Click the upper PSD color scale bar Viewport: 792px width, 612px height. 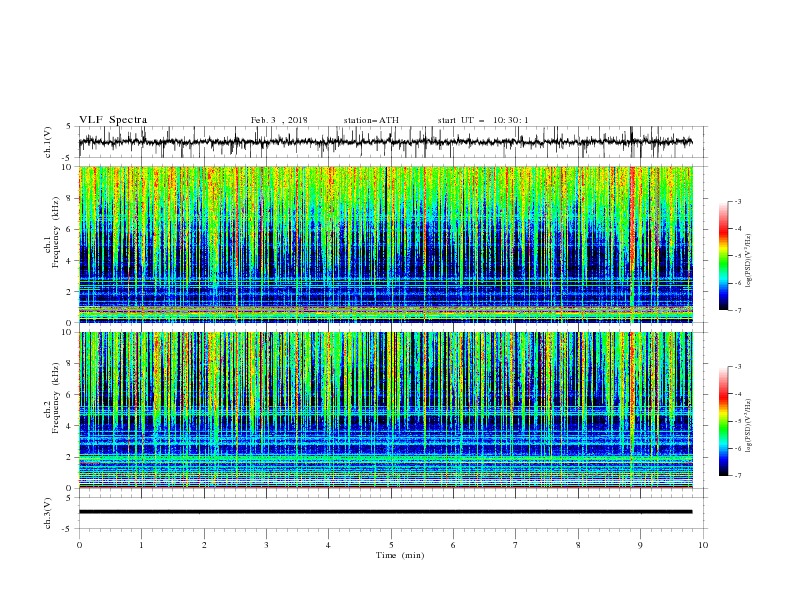coord(724,256)
